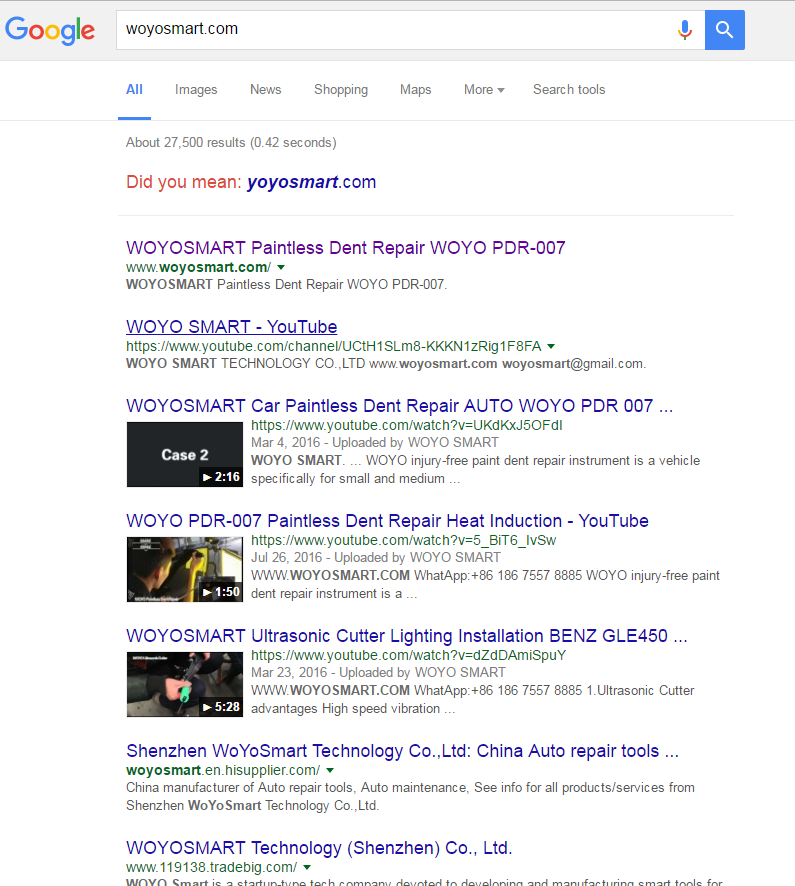
Task: Open Search tools options
Action: (569, 89)
